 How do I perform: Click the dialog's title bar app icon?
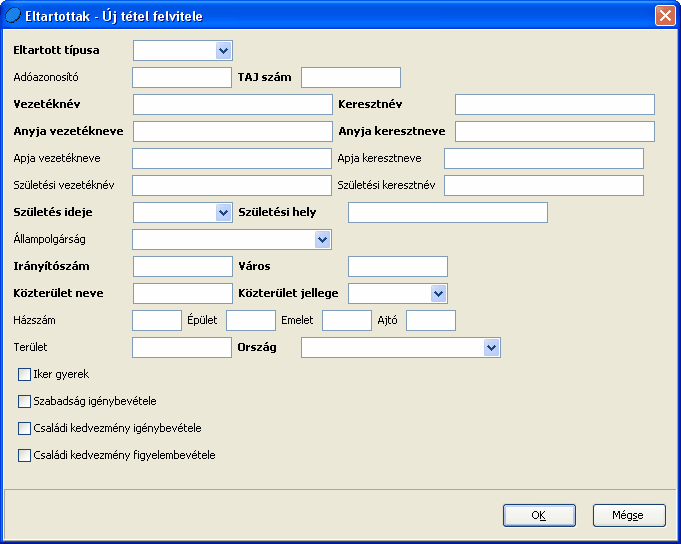click(13, 16)
